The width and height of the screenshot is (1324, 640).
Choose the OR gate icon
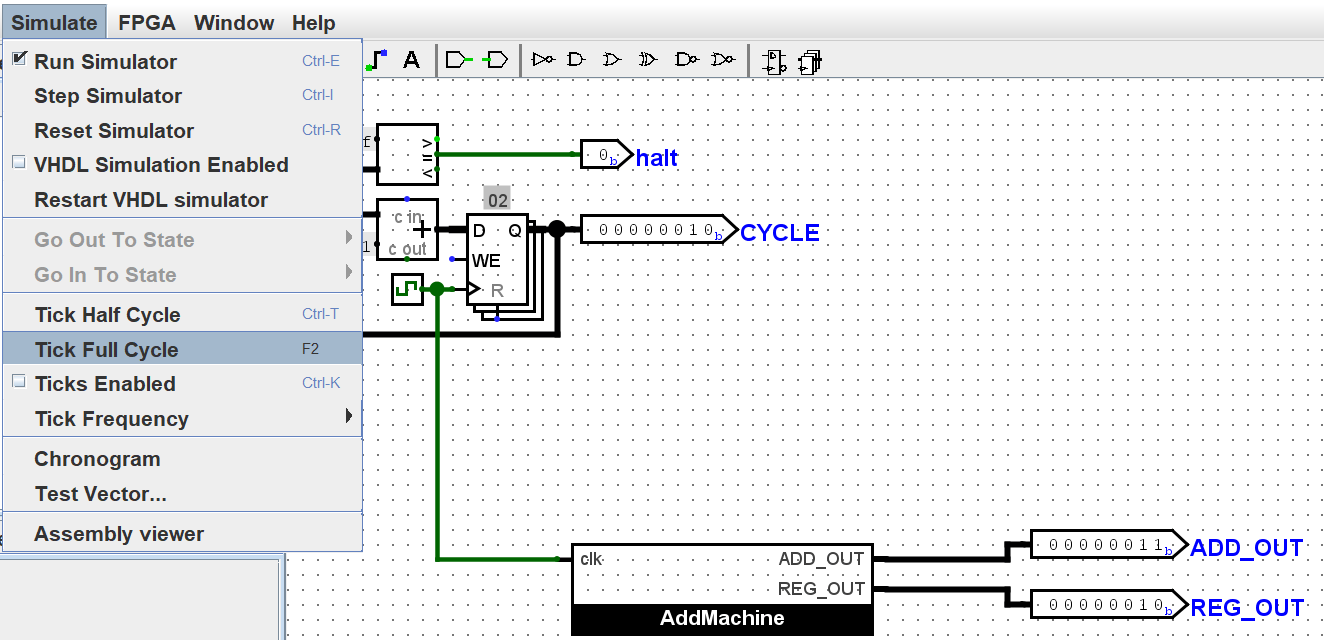tap(611, 60)
